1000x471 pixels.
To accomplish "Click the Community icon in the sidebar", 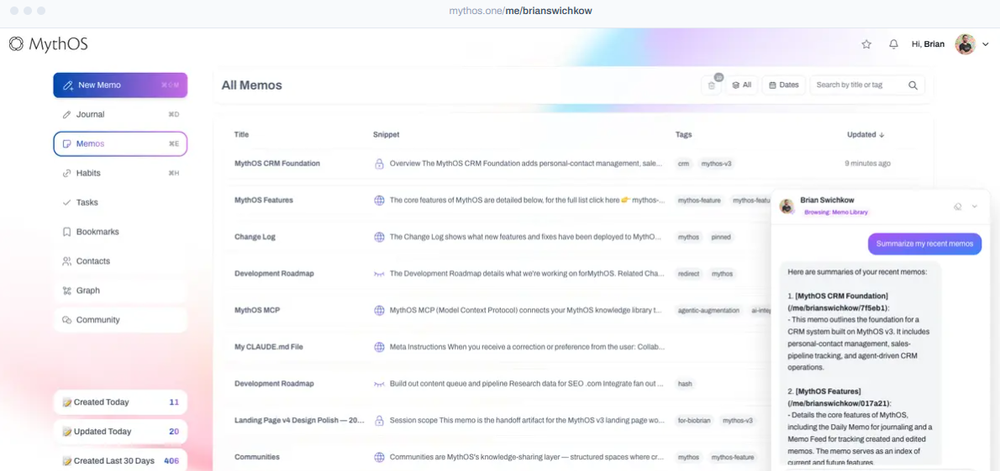I will click(66, 320).
